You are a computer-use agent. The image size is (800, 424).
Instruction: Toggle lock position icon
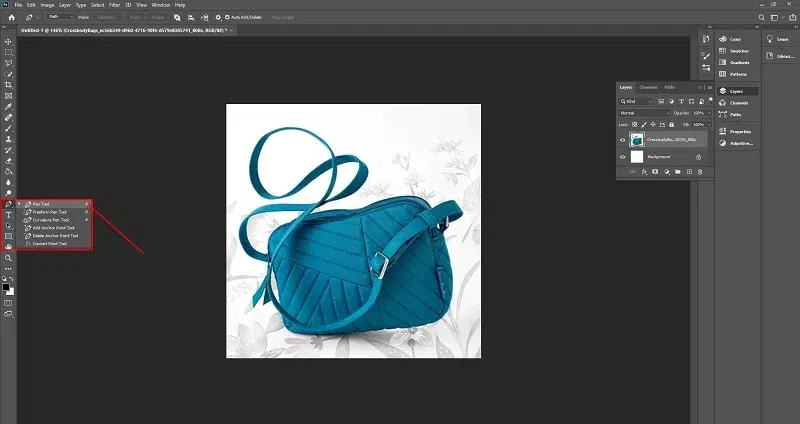[x=653, y=124]
